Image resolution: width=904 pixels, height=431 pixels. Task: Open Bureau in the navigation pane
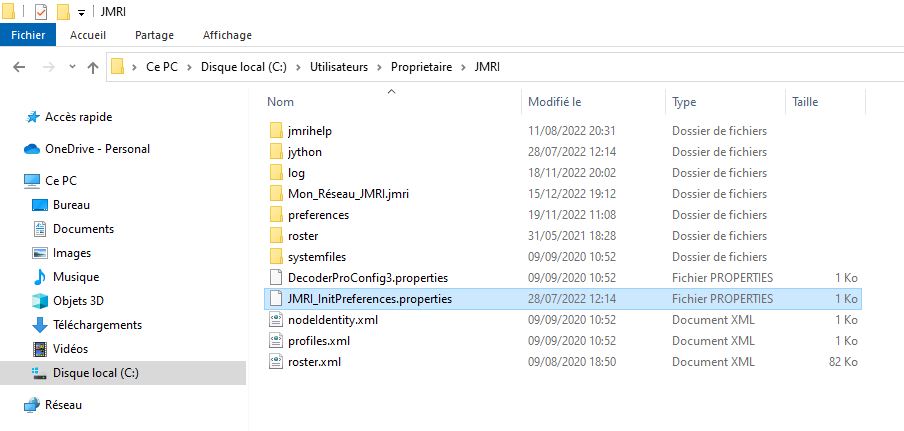click(71, 205)
